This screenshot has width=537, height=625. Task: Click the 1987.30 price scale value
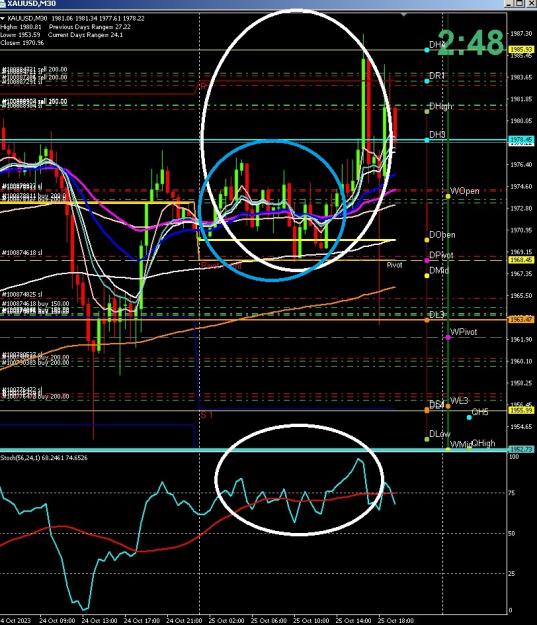point(521,34)
